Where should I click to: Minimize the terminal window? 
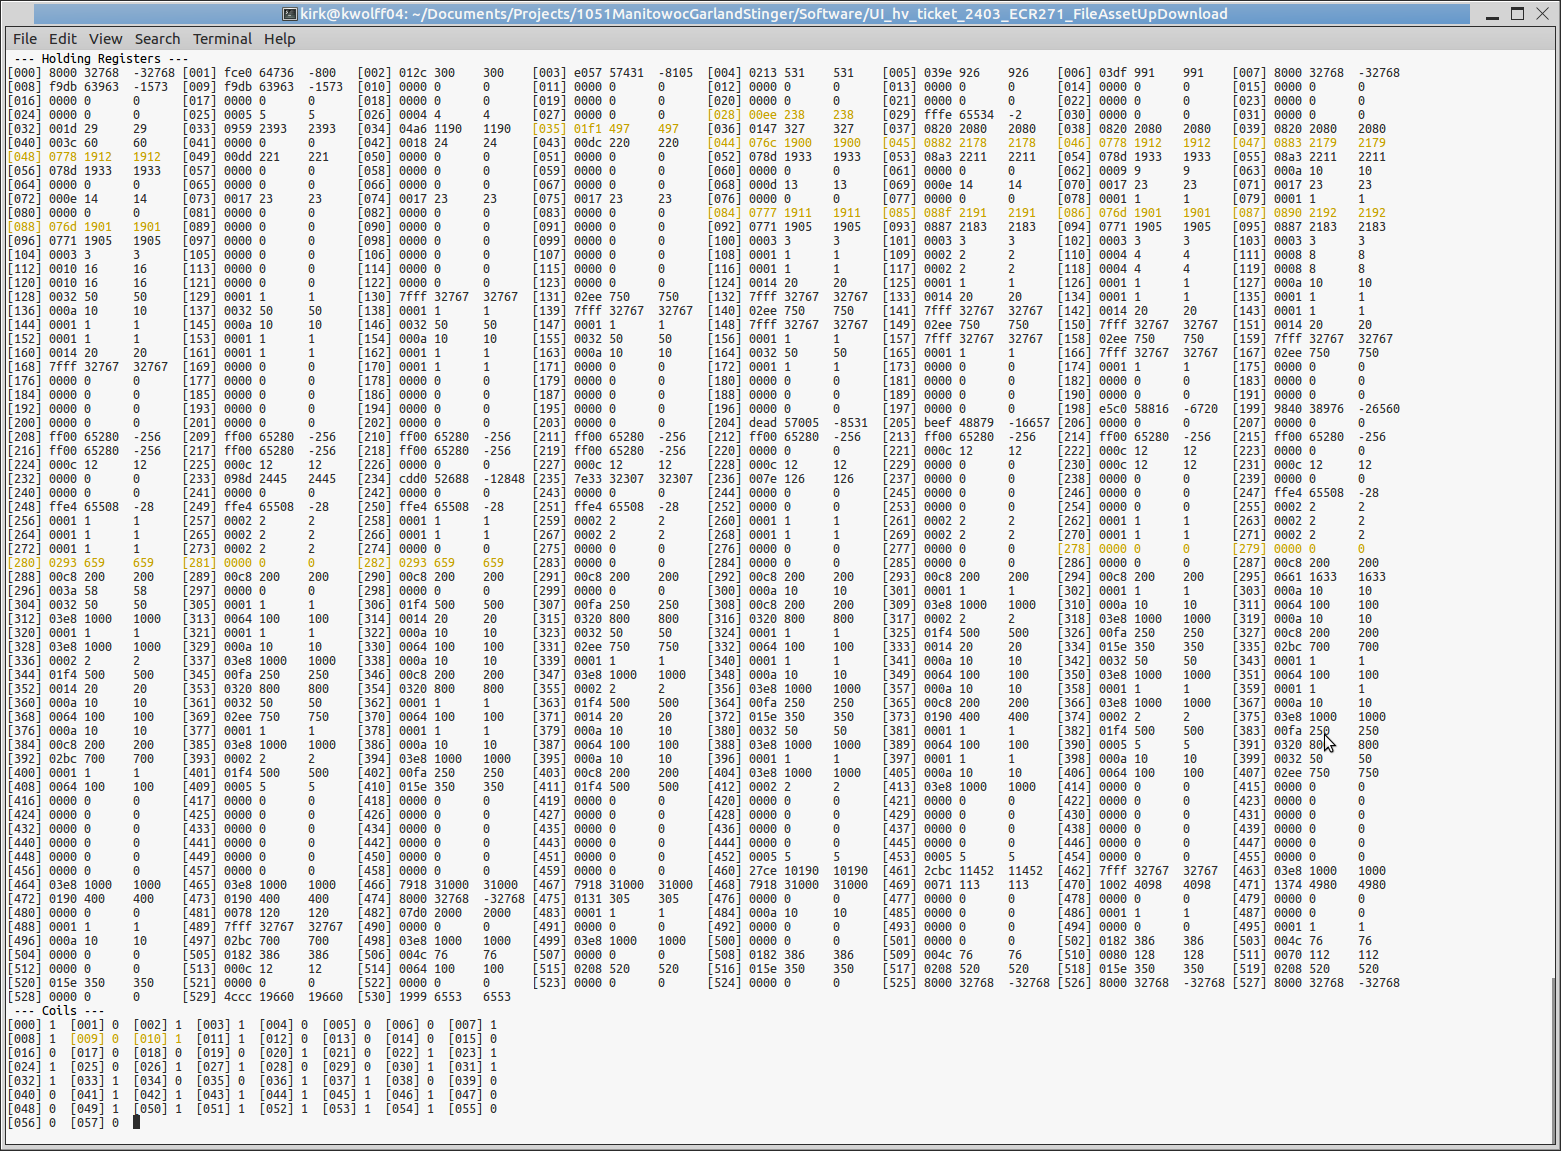pyautogui.click(x=1493, y=14)
